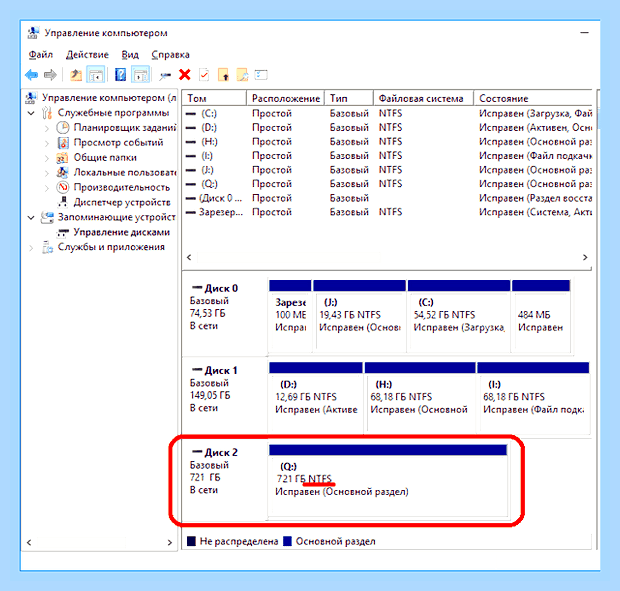
Task: Click the red X delete toolbar icon
Action: (185, 74)
